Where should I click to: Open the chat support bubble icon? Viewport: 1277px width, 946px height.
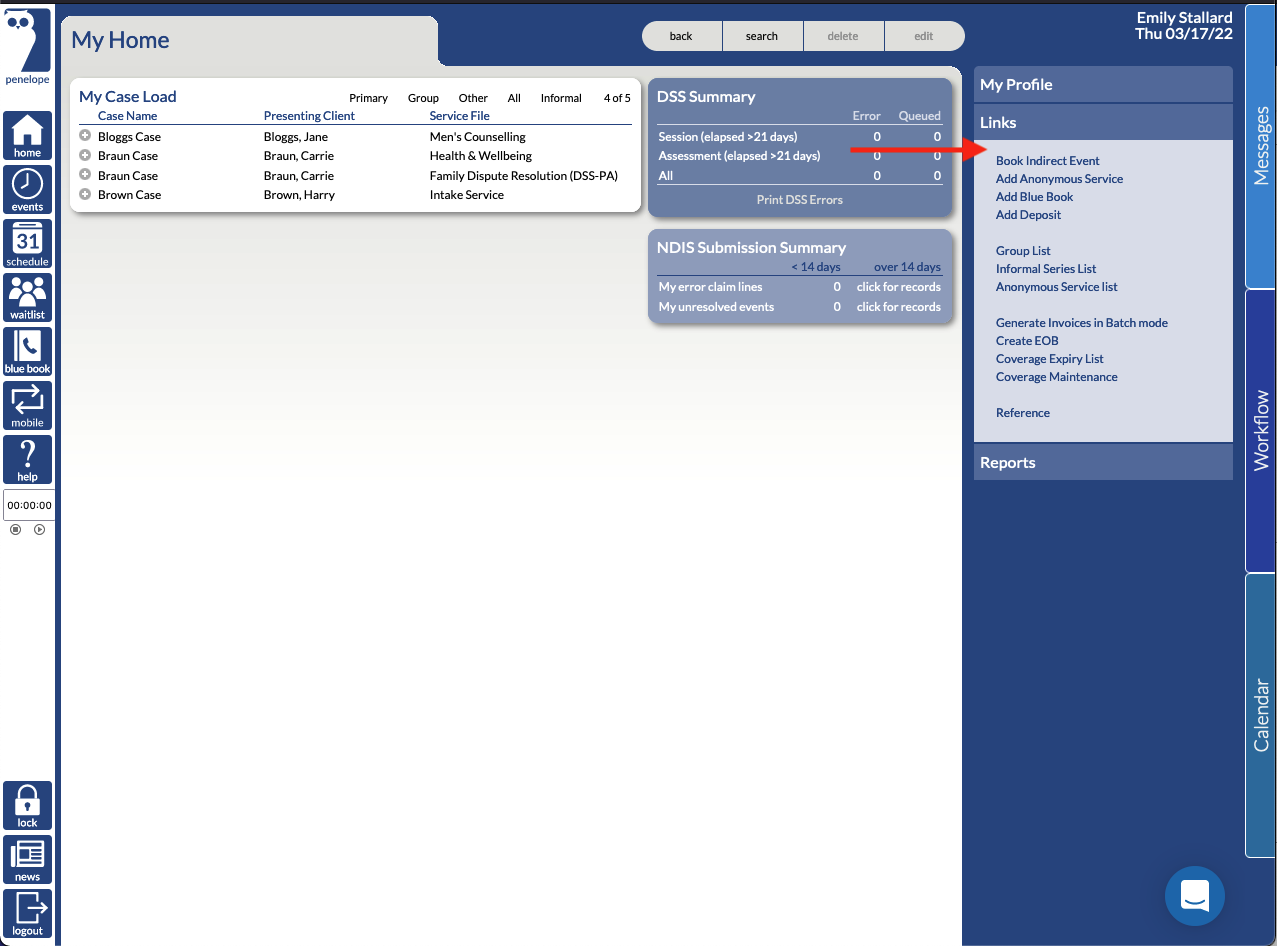(1195, 896)
